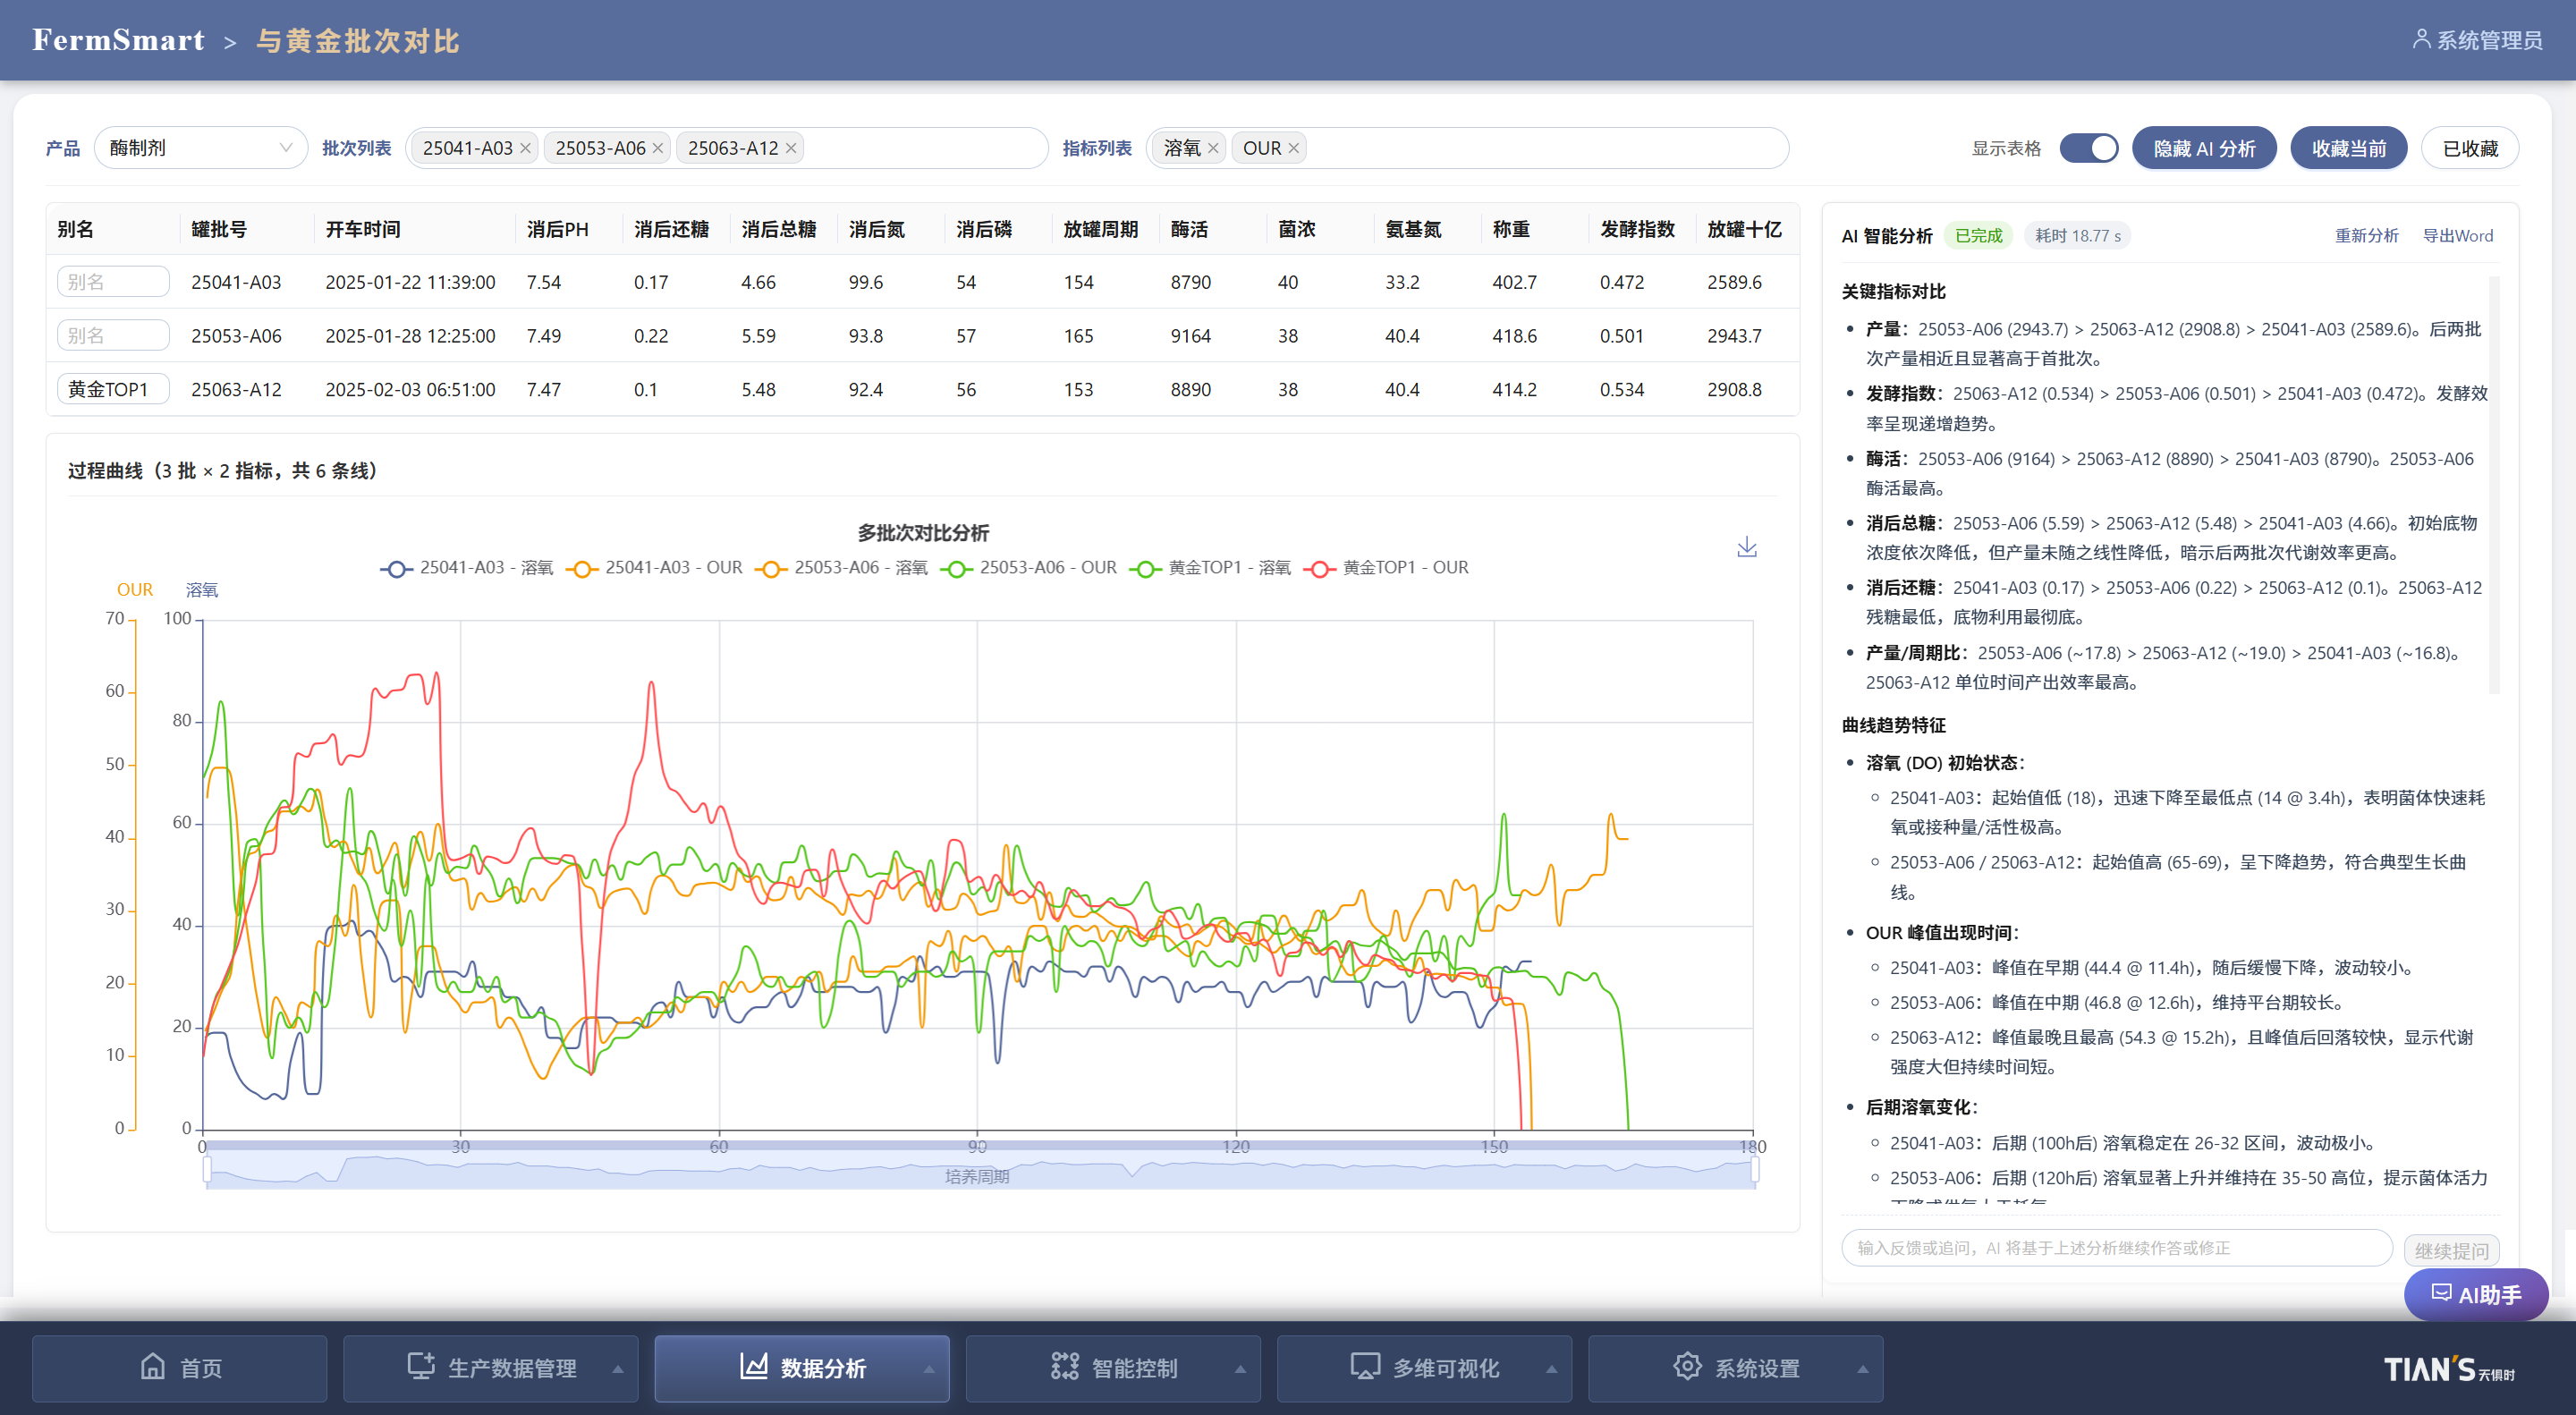Remove the OUR indicator tag

pyautogui.click(x=1293, y=148)
